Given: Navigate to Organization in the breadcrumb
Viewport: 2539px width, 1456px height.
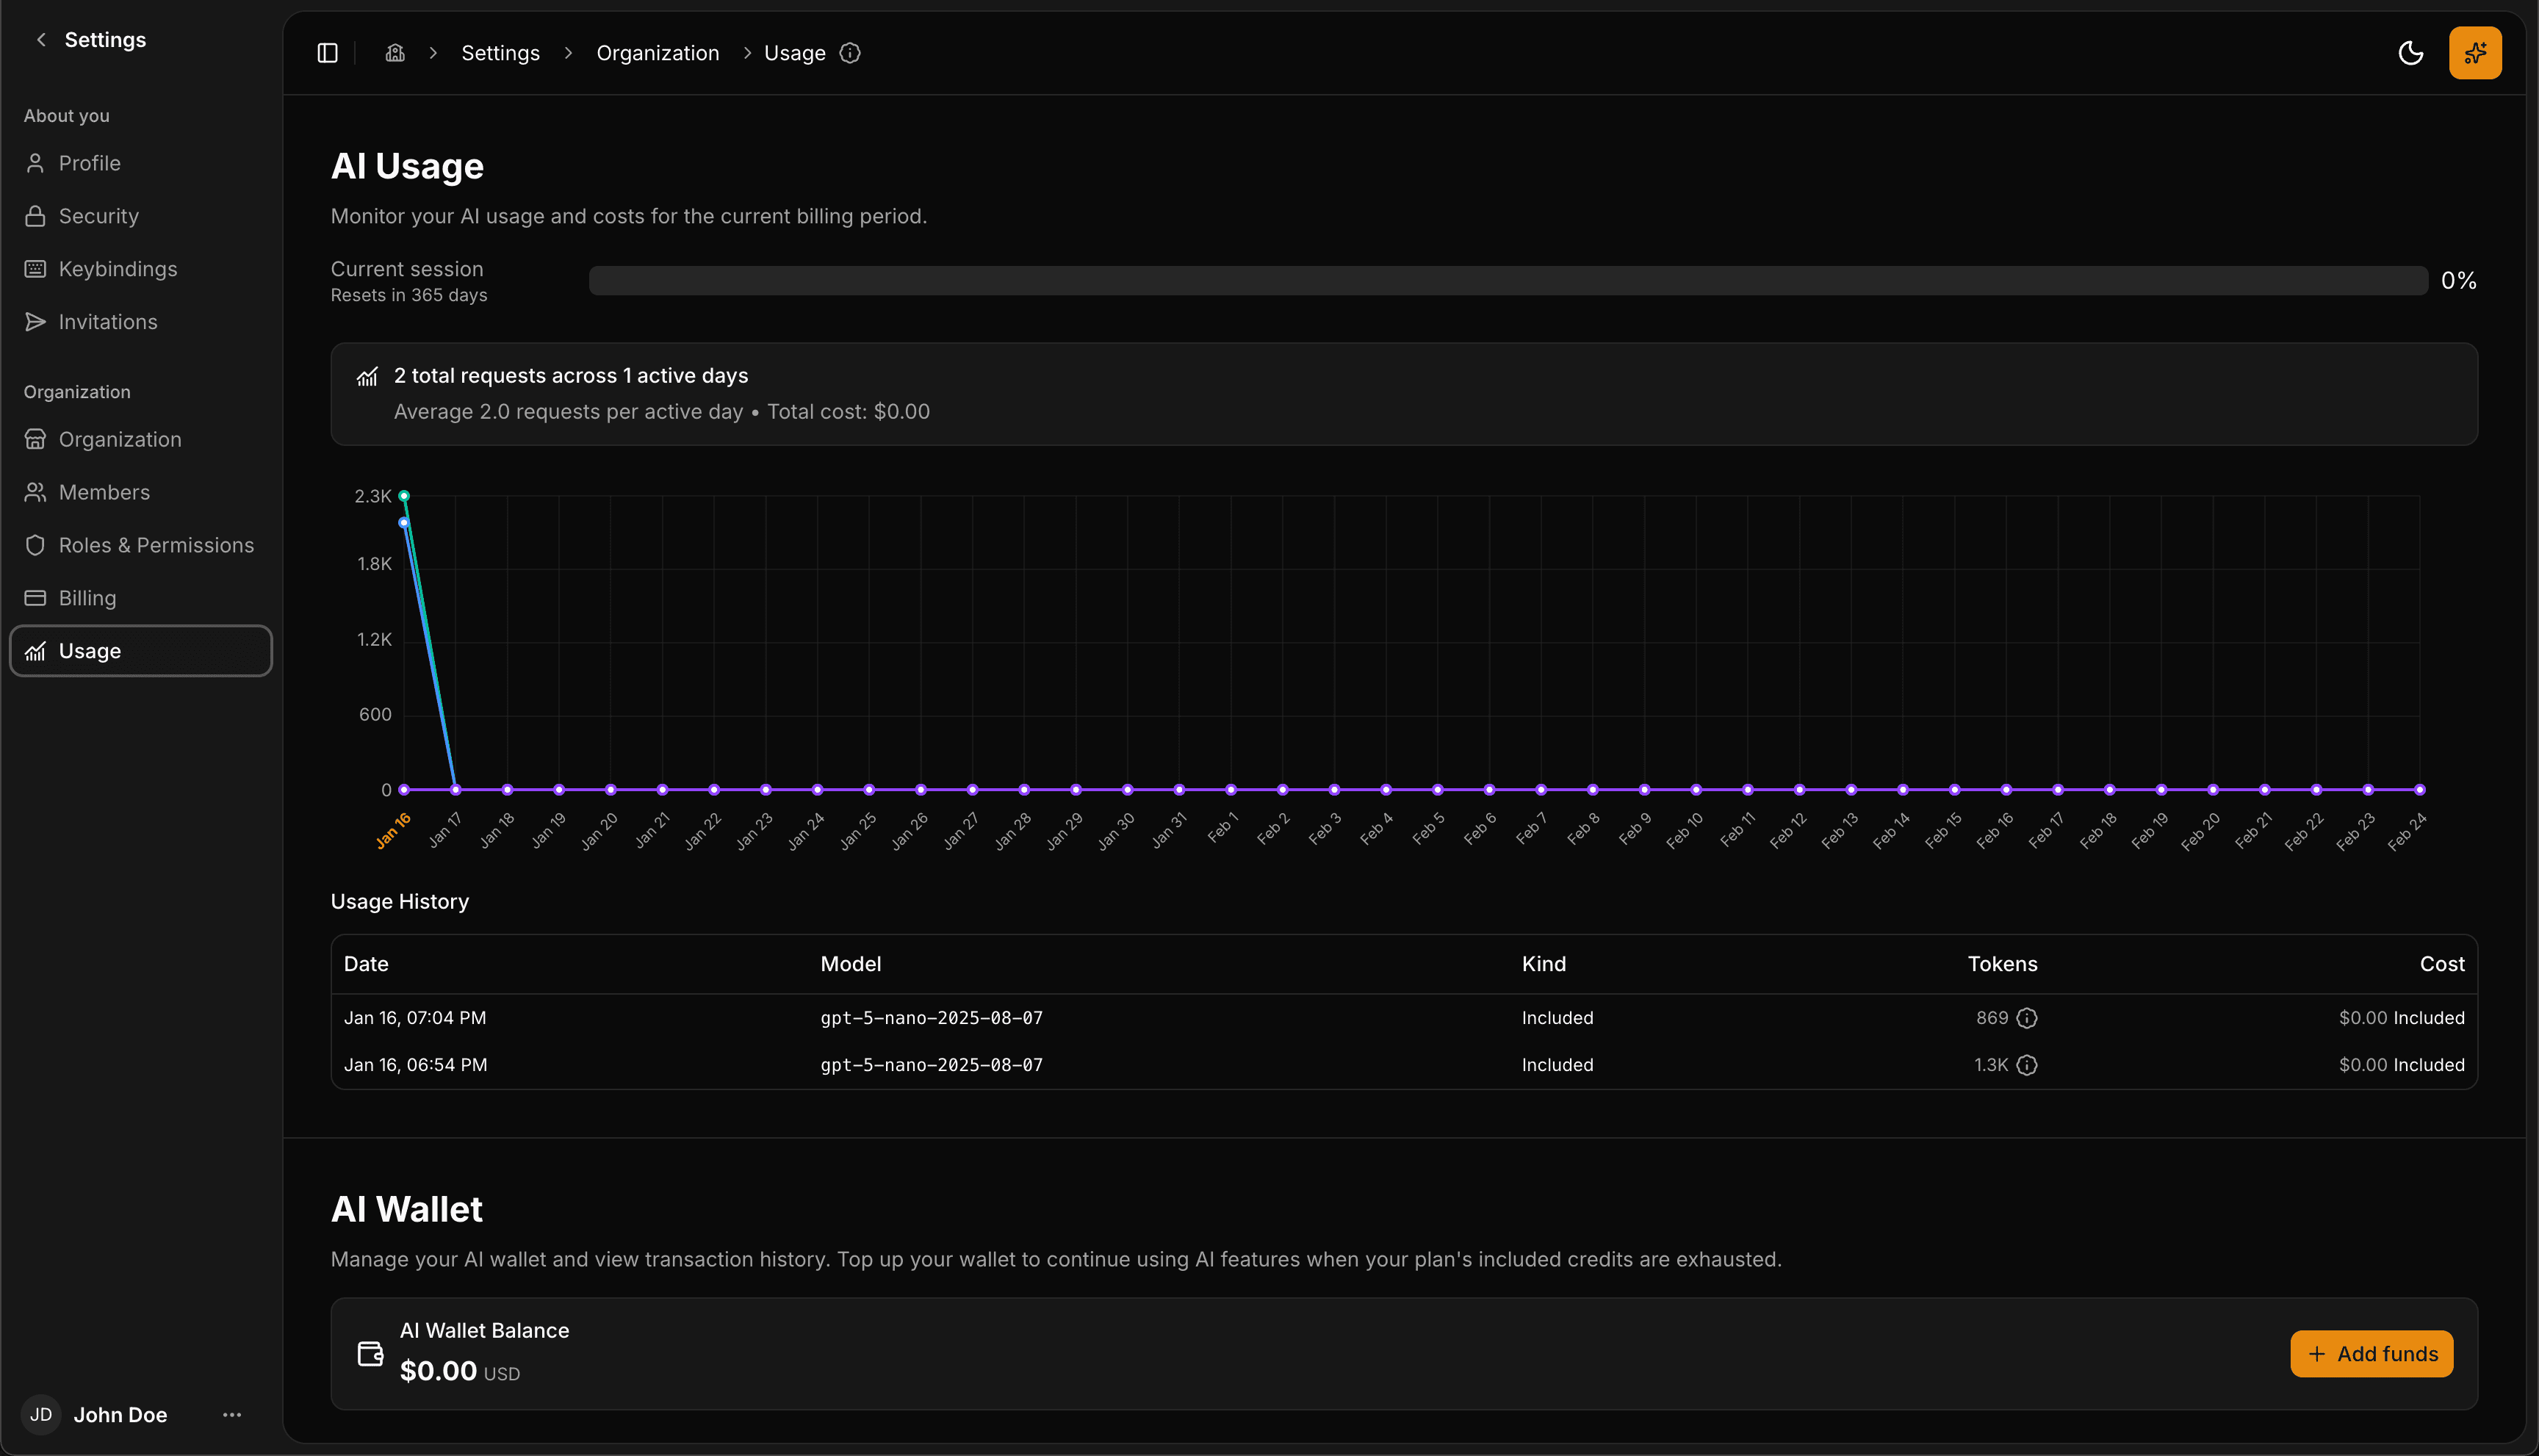Looking at the screenshot, I should tap(657, 52).
